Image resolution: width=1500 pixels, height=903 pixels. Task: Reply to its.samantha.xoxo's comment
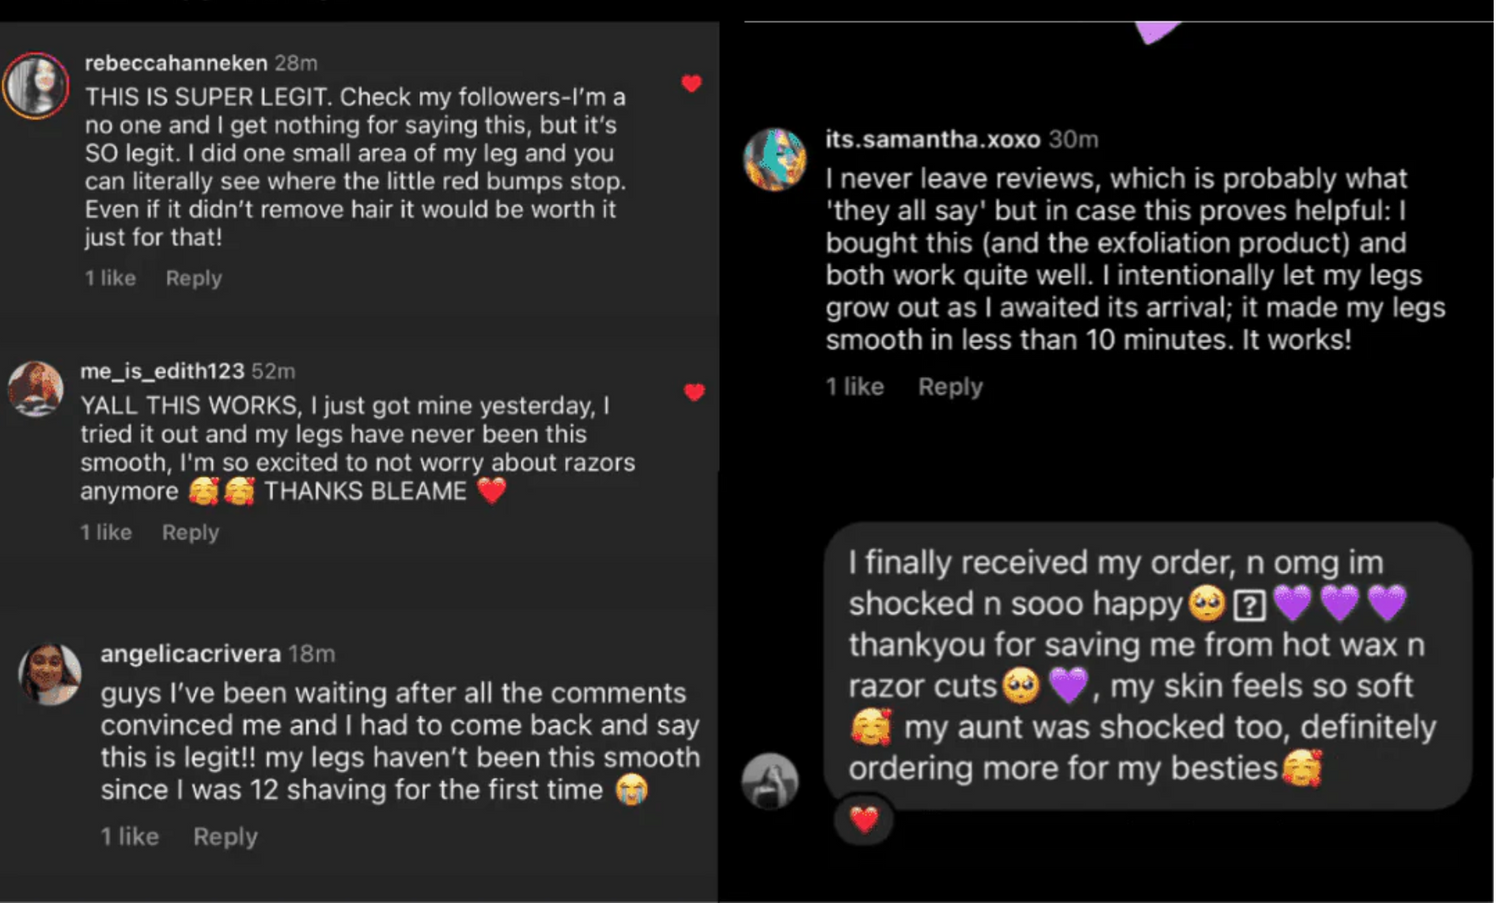pos(950,386)
